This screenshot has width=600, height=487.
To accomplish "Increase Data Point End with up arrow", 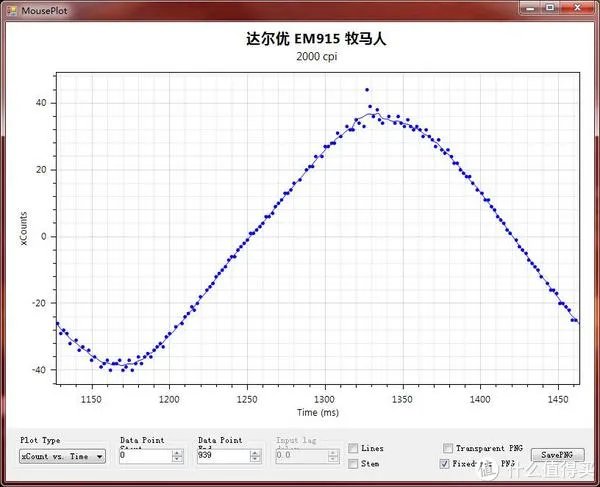I will click(x=256, y=453).
